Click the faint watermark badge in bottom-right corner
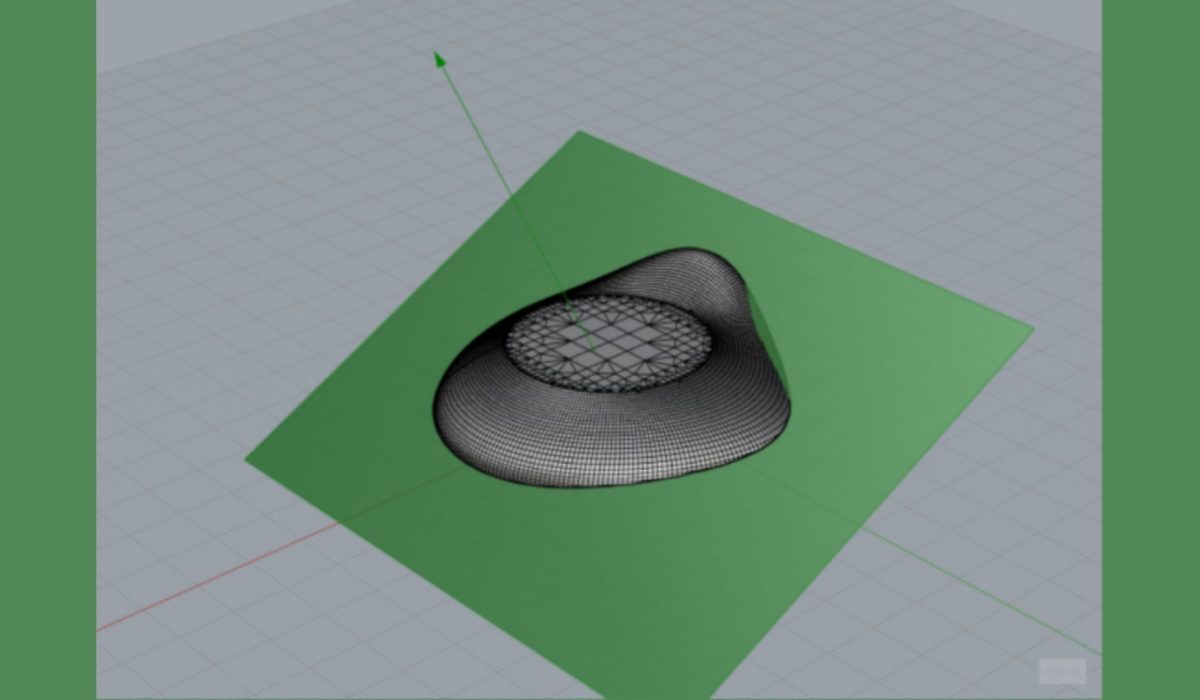1200x700 pixels. (x=1062, y=671)
